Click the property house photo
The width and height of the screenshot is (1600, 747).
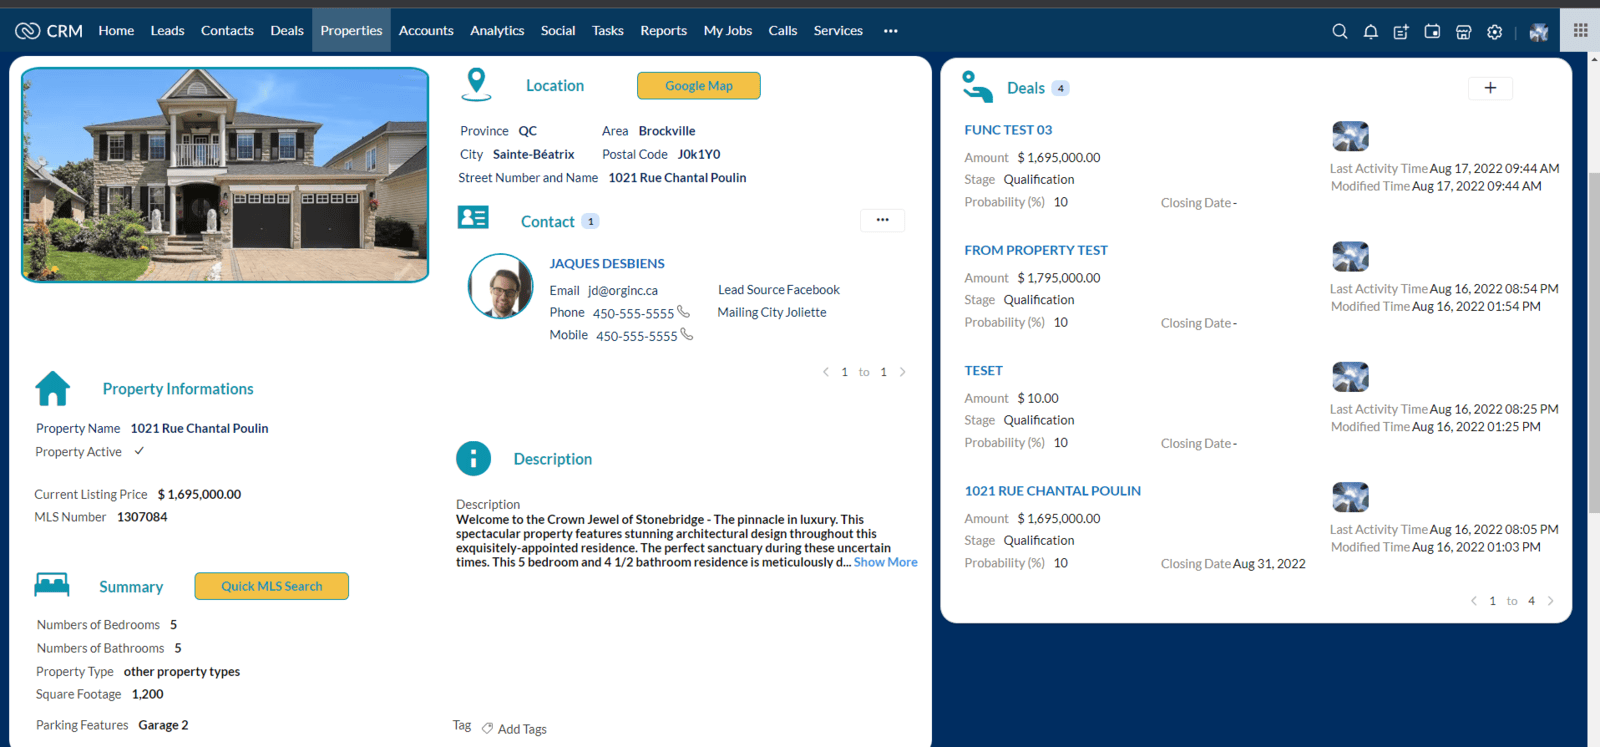(225, 175)
